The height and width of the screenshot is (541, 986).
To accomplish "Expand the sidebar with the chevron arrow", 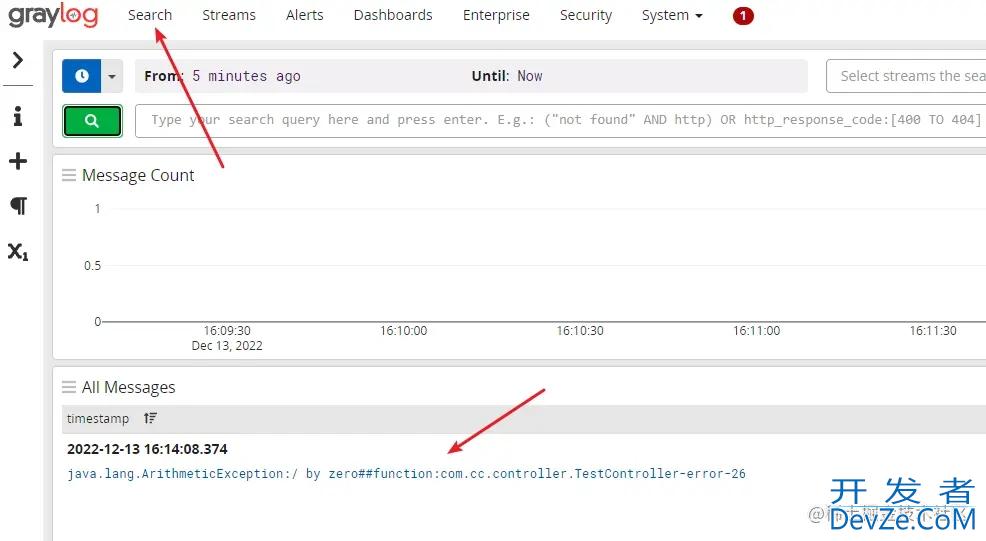I will (18, 60).
